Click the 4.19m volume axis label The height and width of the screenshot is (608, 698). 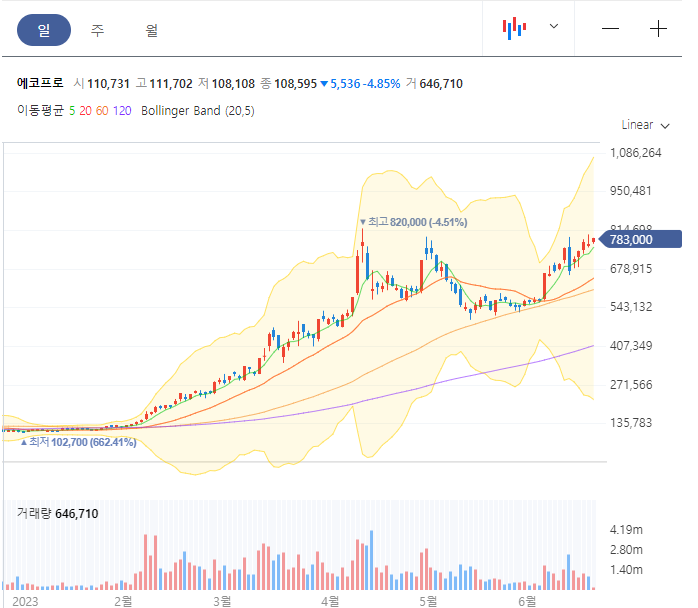pyautogui.click(x=626, y=530)
